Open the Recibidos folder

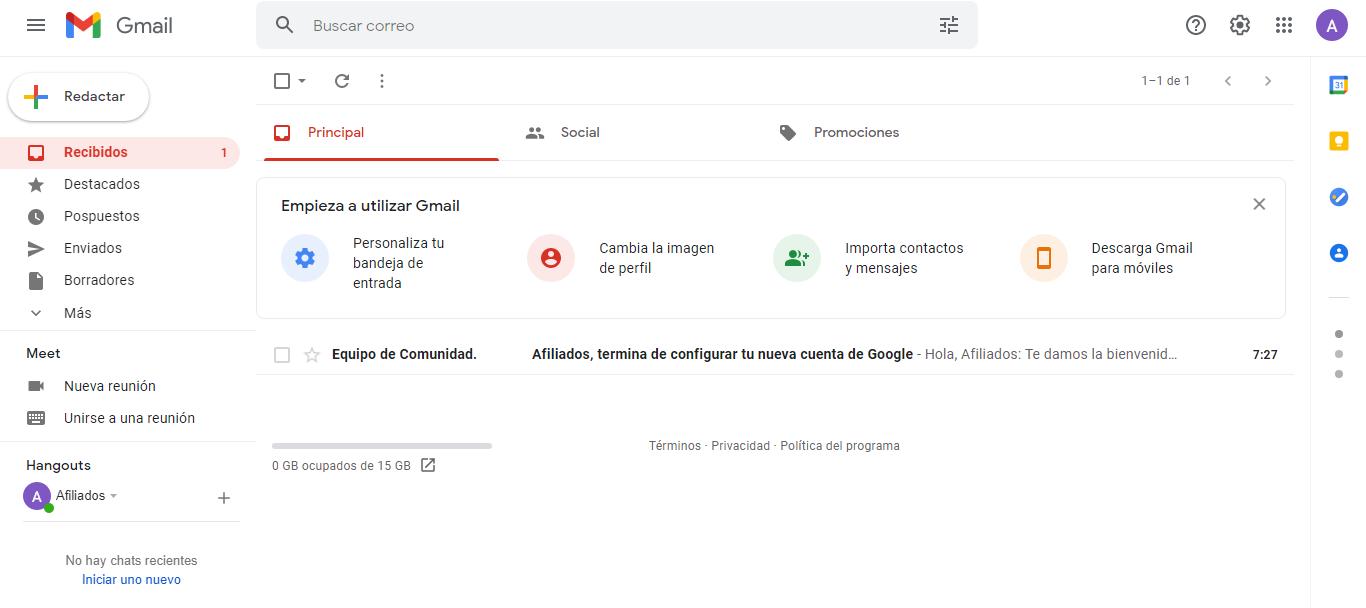coord(120,153)
